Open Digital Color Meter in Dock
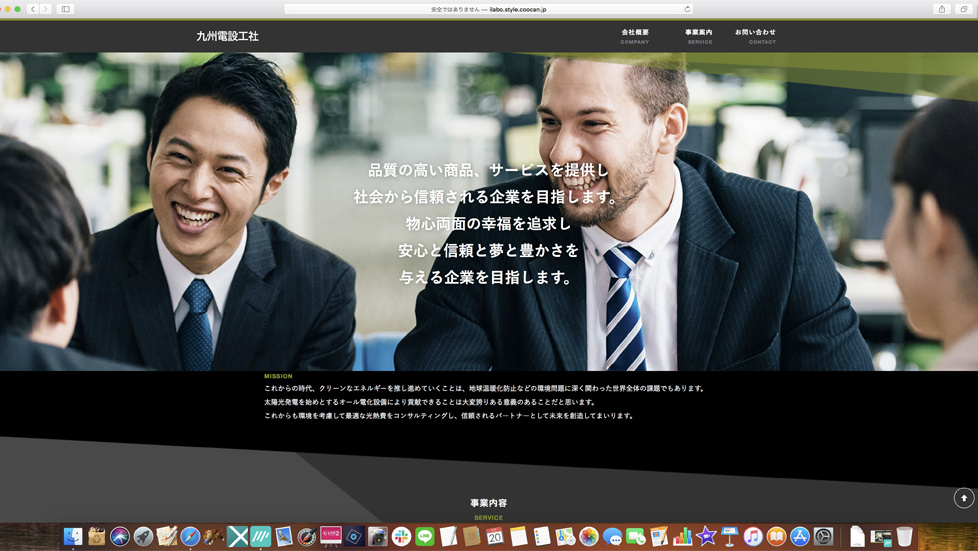 (307, 536)
